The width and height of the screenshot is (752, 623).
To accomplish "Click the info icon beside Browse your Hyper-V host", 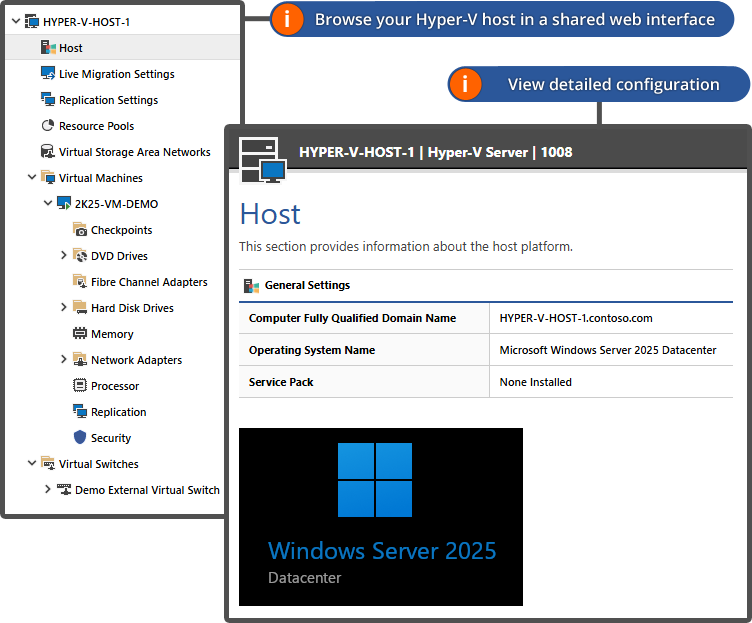I will pos(287,19).
